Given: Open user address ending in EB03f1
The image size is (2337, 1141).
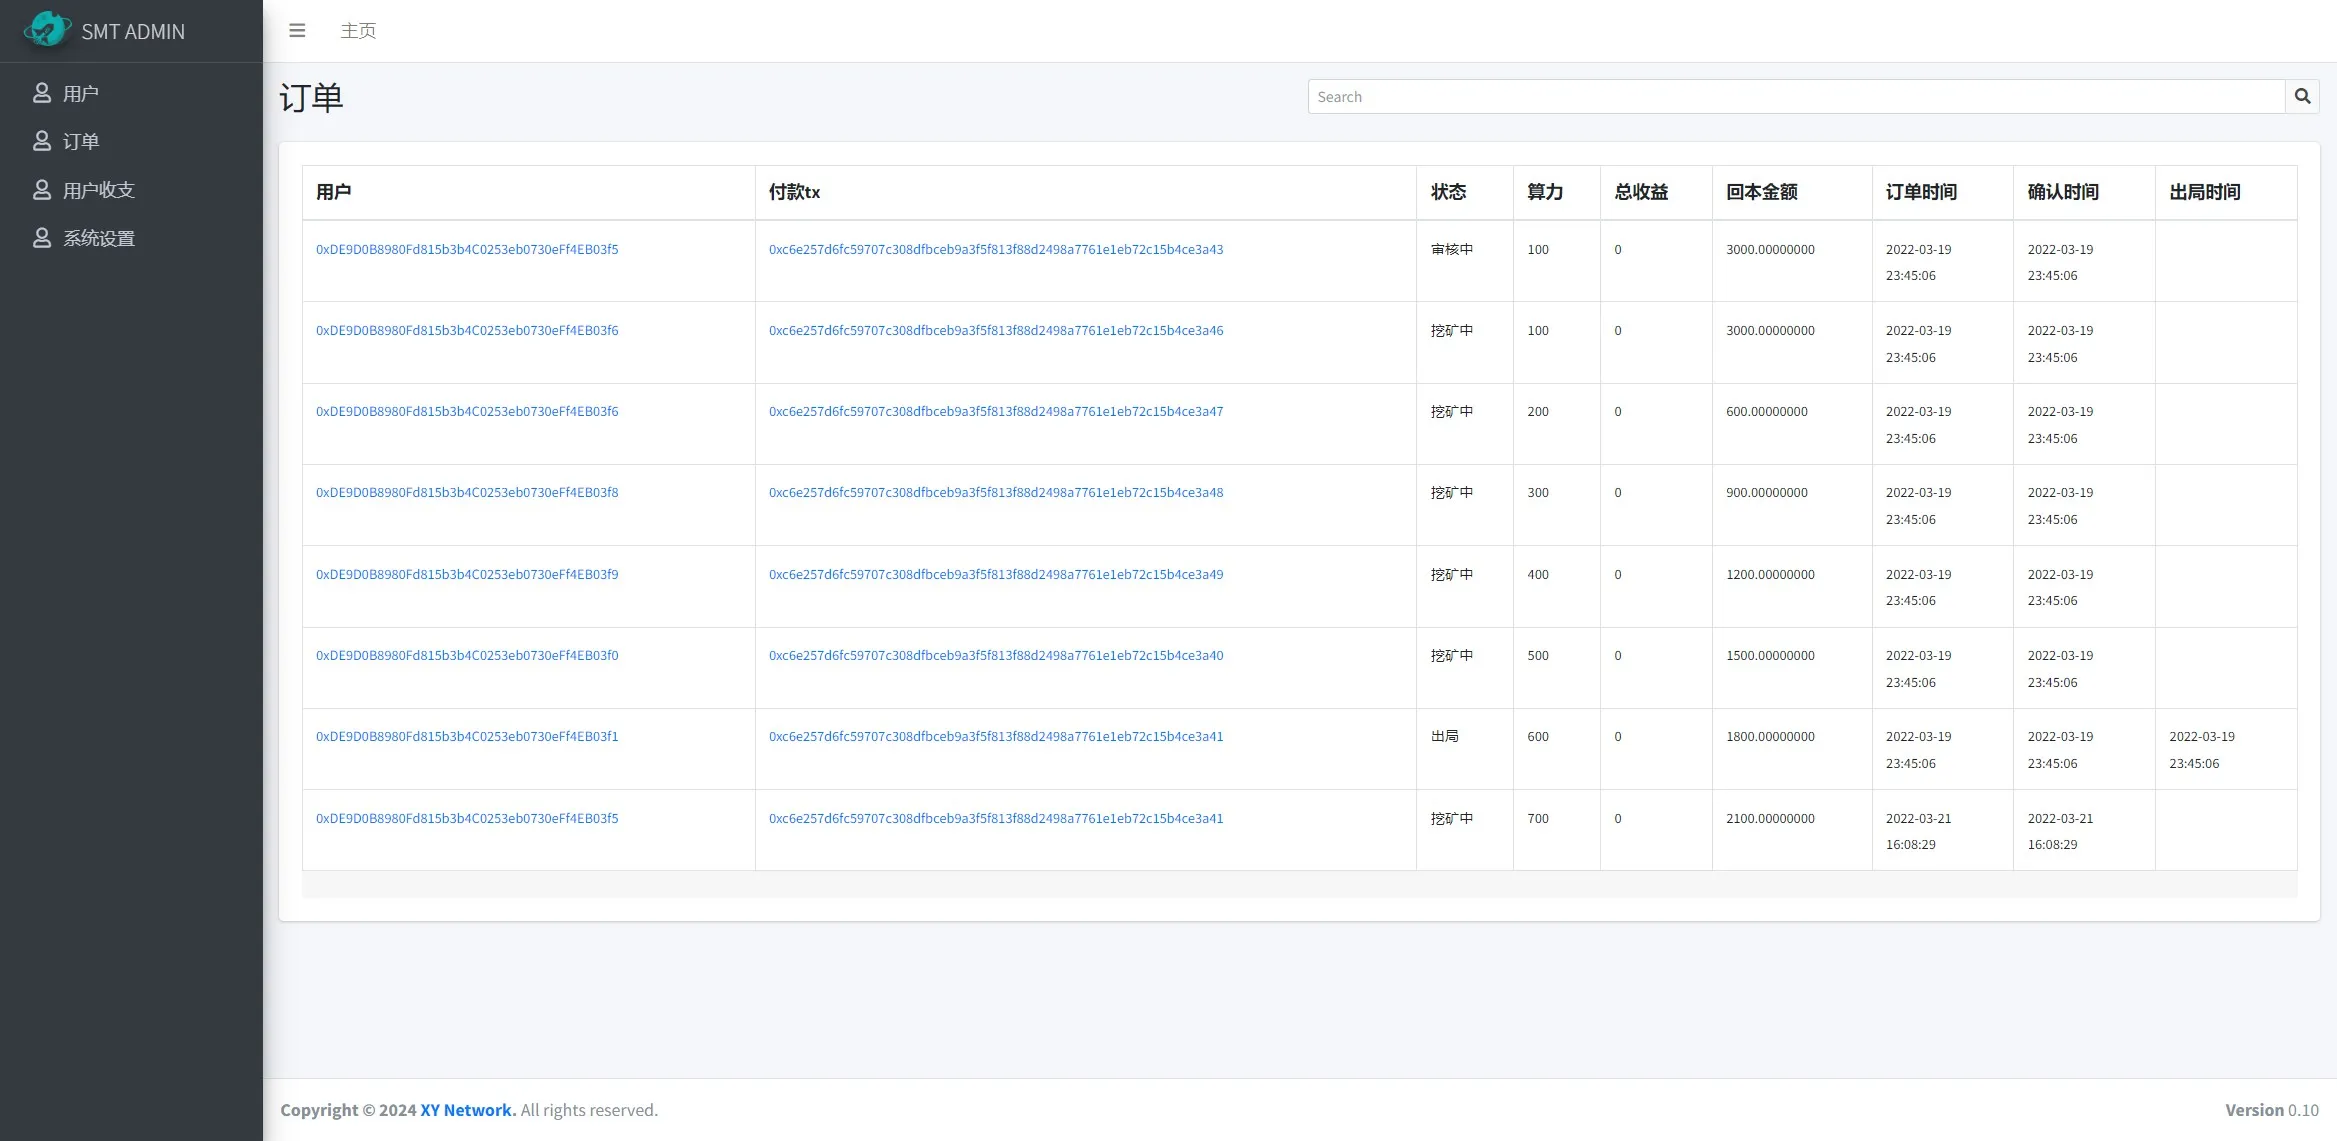Looking at the screenshot, I should point(467,736).
